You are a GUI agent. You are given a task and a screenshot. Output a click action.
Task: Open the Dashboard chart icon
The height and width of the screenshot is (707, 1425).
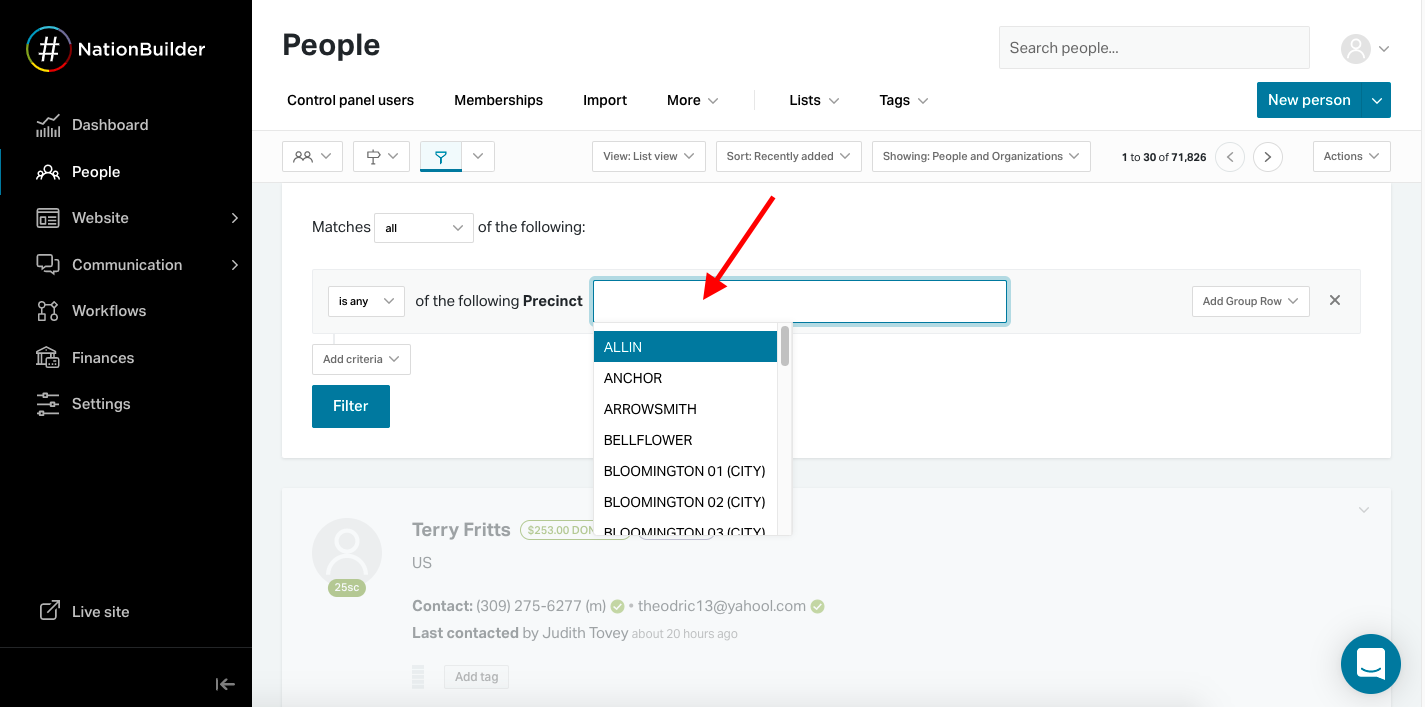pyautogui.click(x=48, y=125)
